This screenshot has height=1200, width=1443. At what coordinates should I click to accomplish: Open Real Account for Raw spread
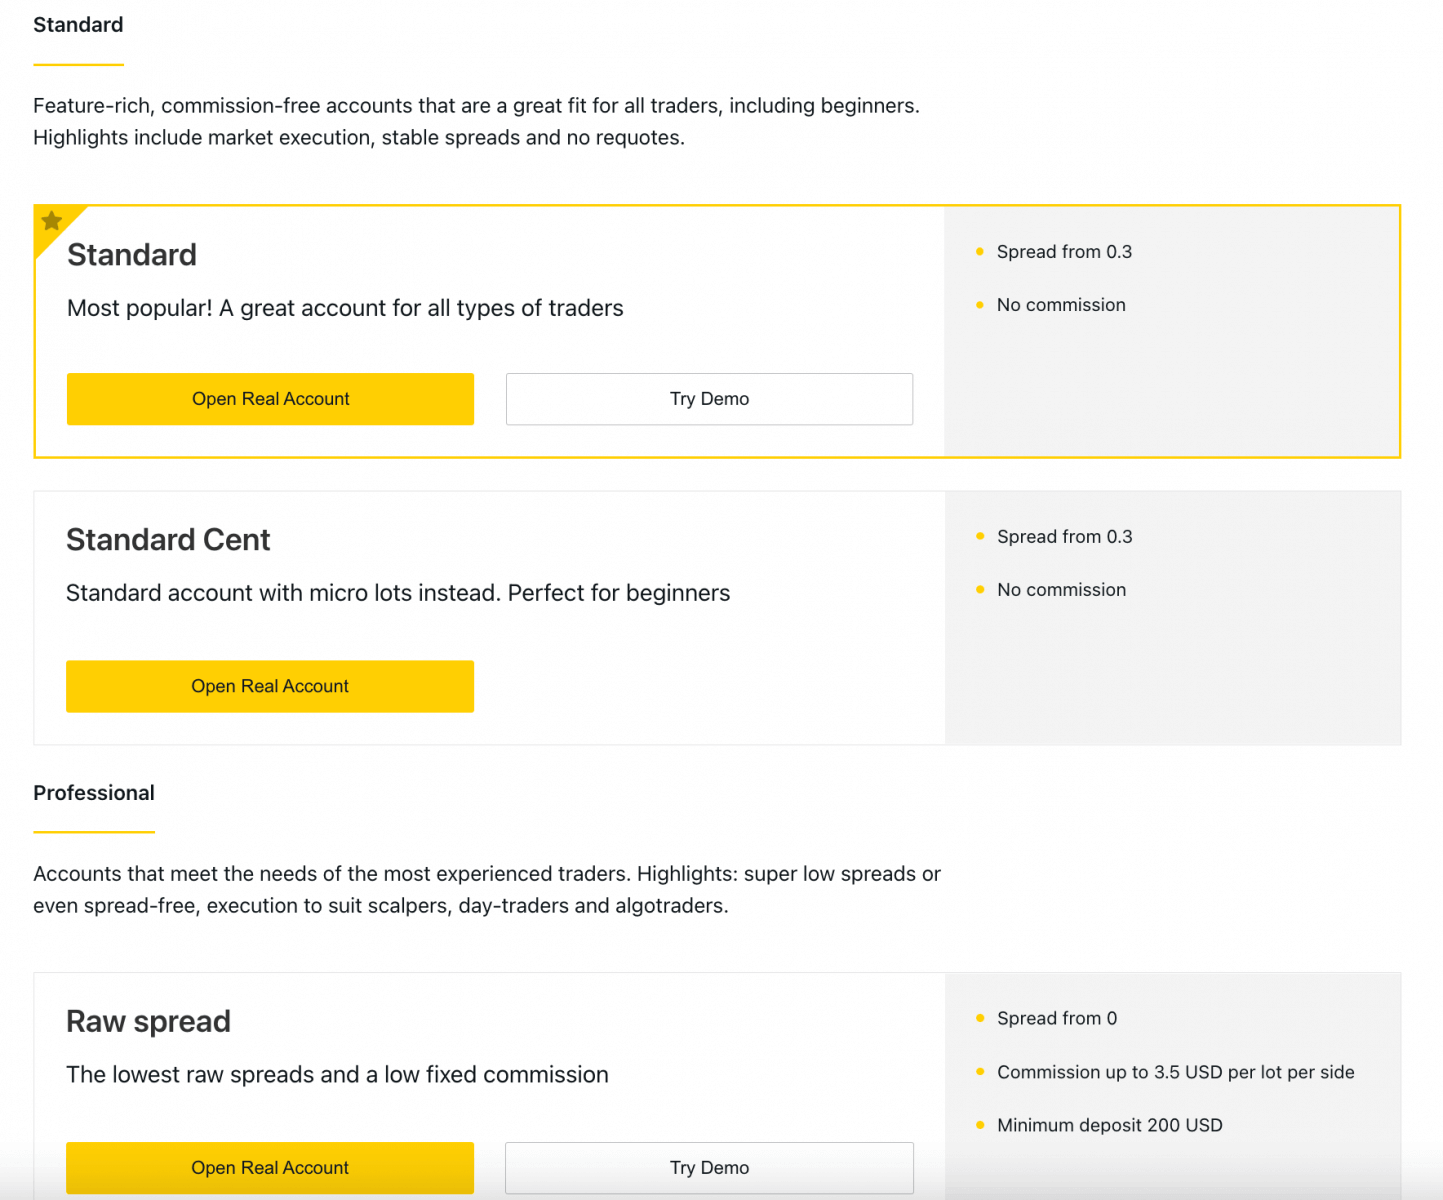(270, 1167)
